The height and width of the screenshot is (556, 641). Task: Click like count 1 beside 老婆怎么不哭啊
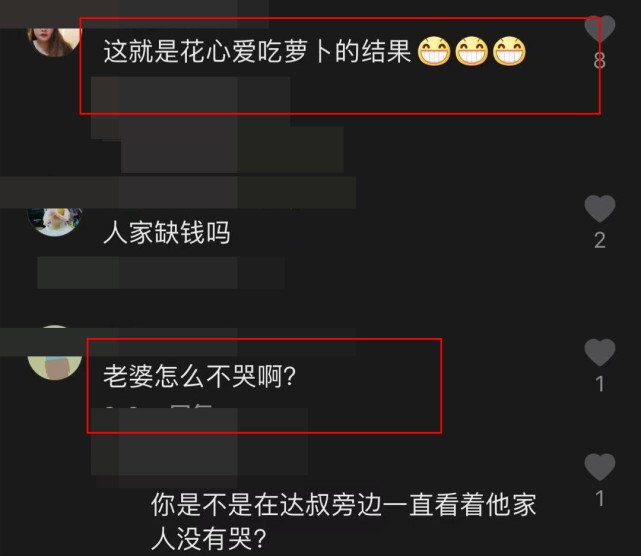[x=600, y=384]
